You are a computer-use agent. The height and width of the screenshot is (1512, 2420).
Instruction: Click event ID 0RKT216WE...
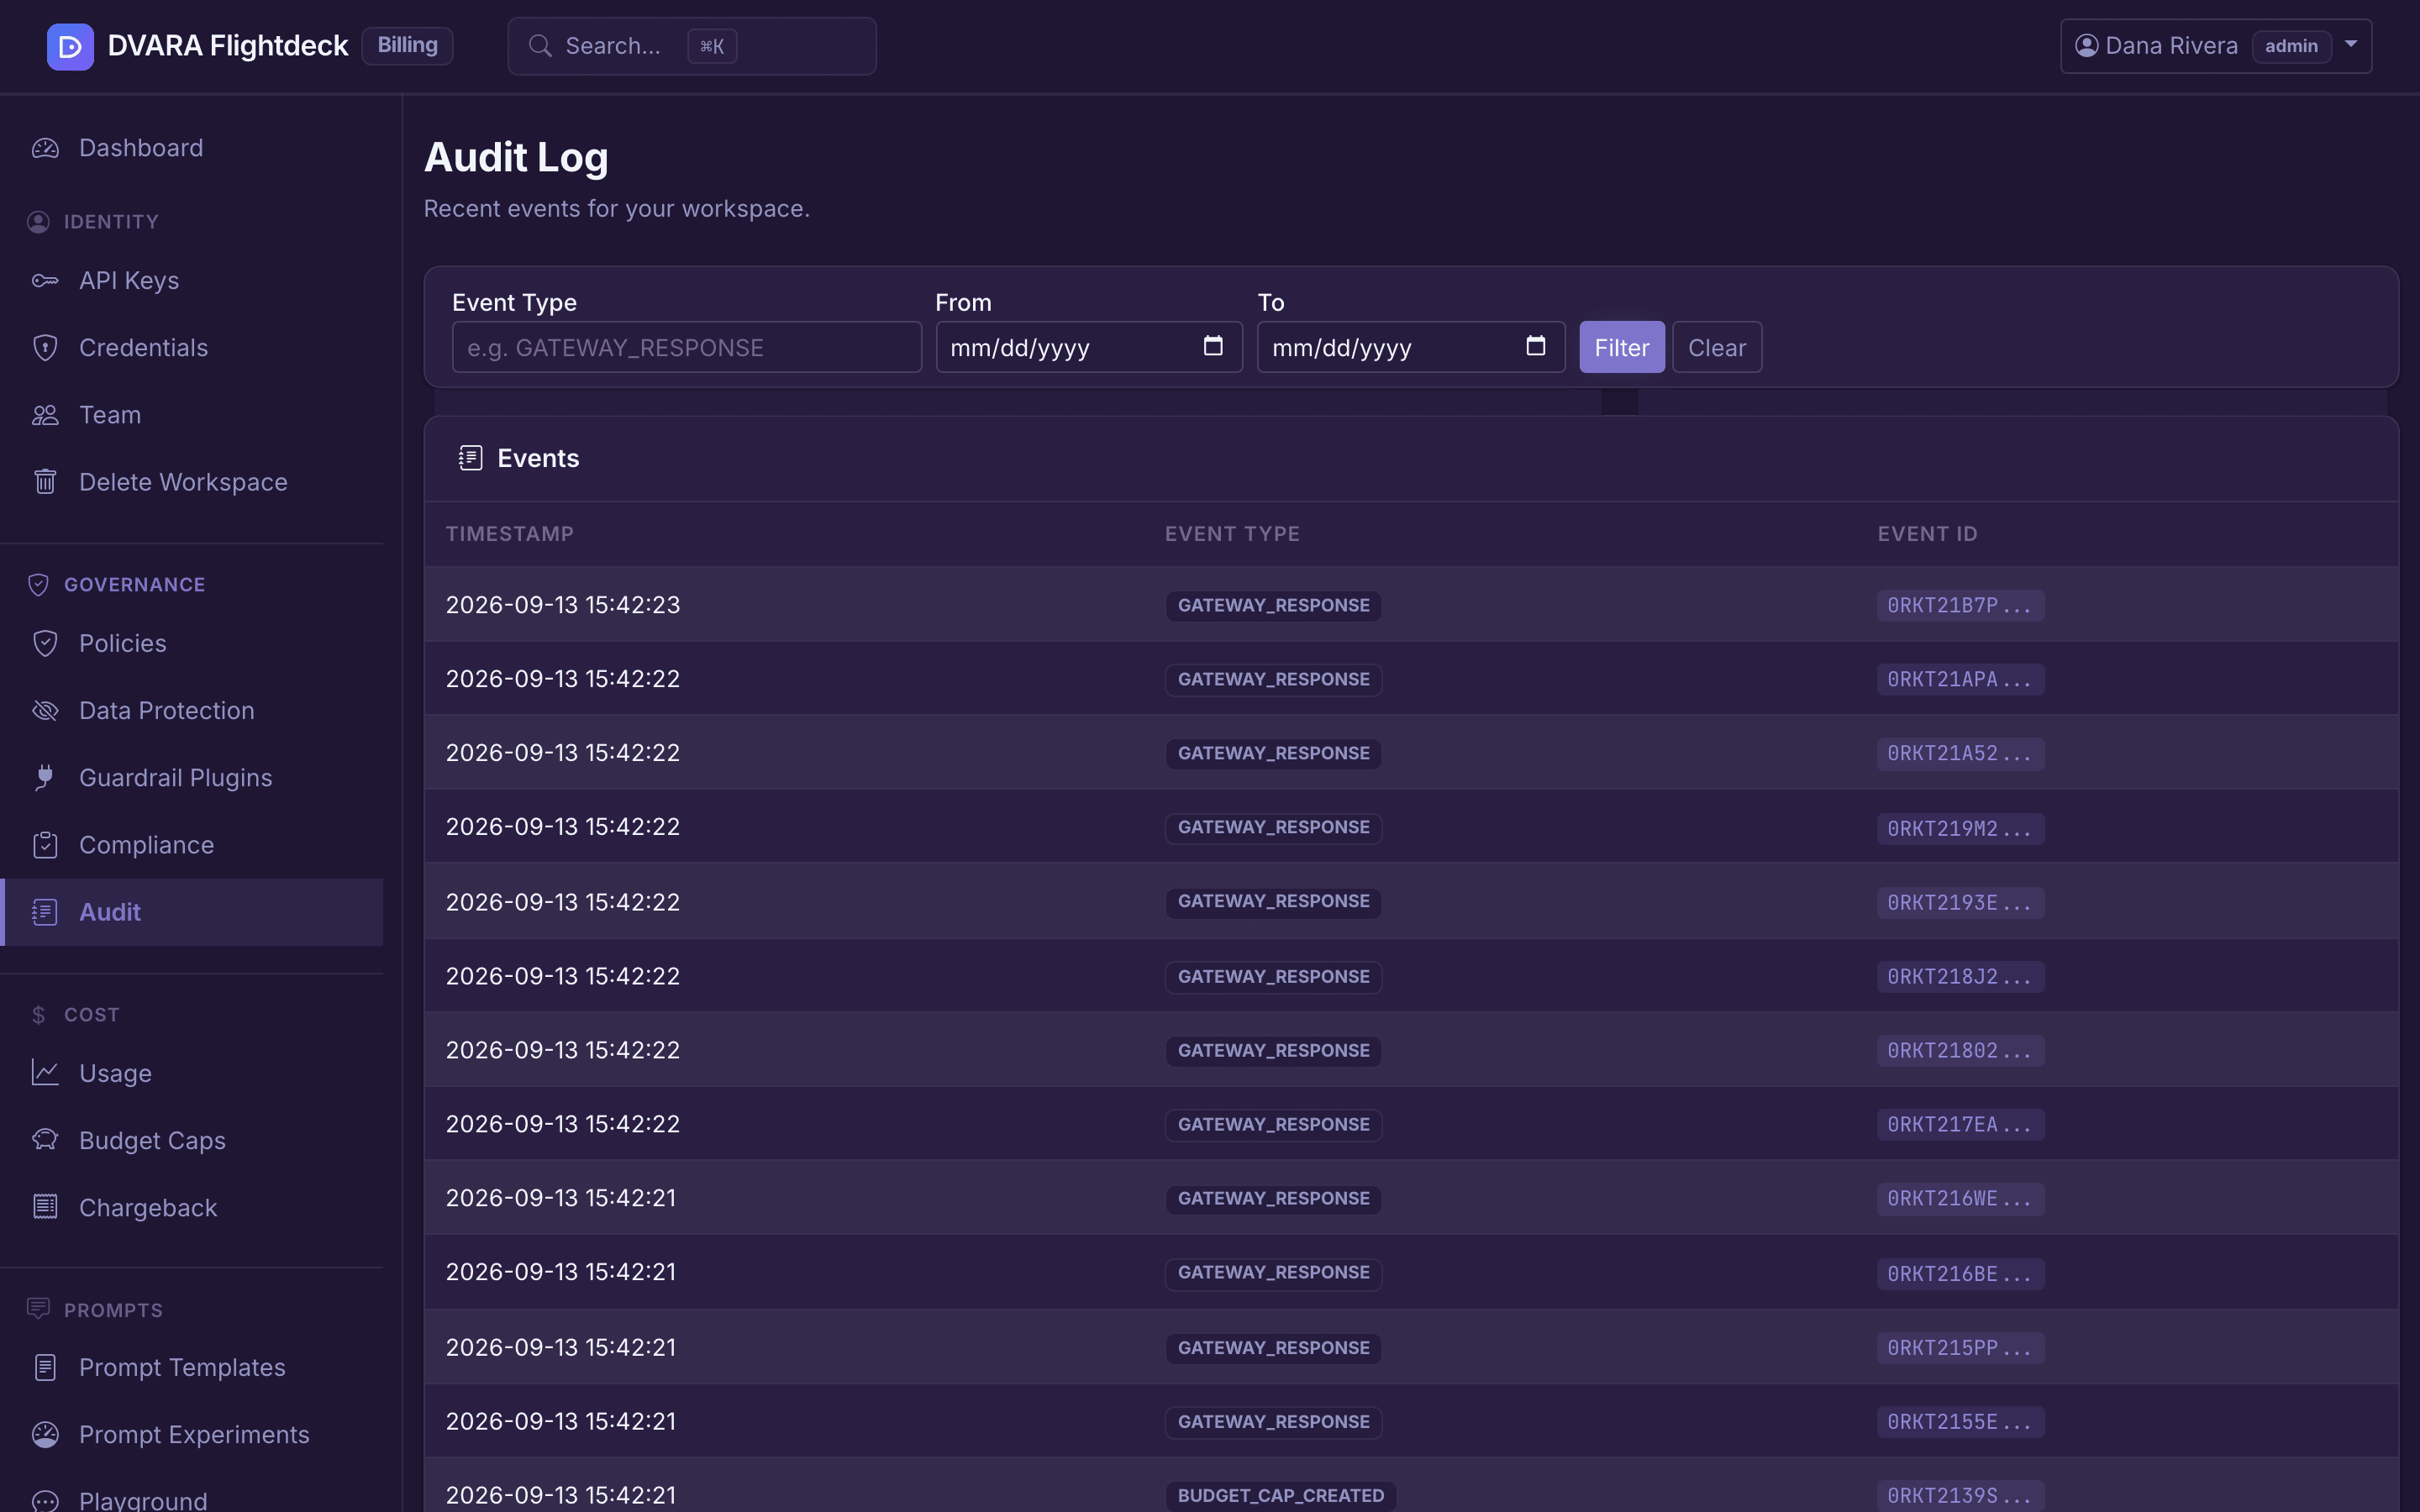(1960, 1198)
